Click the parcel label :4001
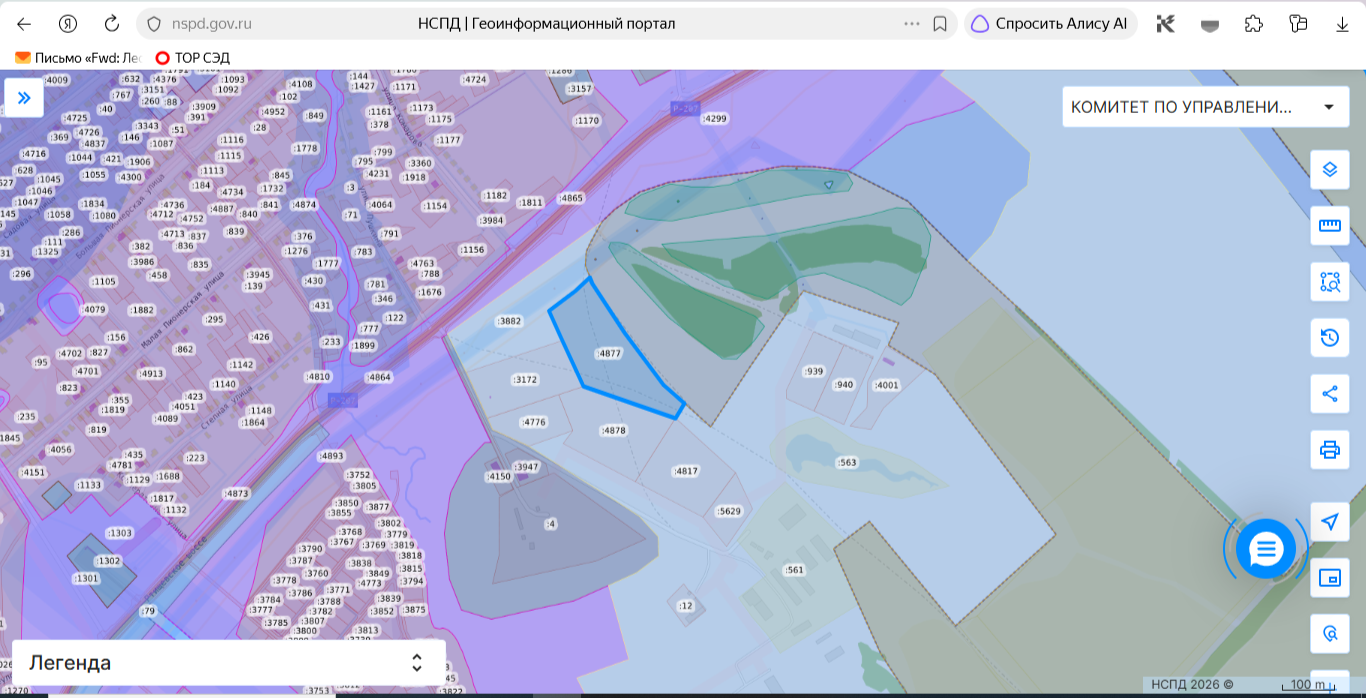The height and width of the screenshot is (698, 1366). [x=886, y=385]
